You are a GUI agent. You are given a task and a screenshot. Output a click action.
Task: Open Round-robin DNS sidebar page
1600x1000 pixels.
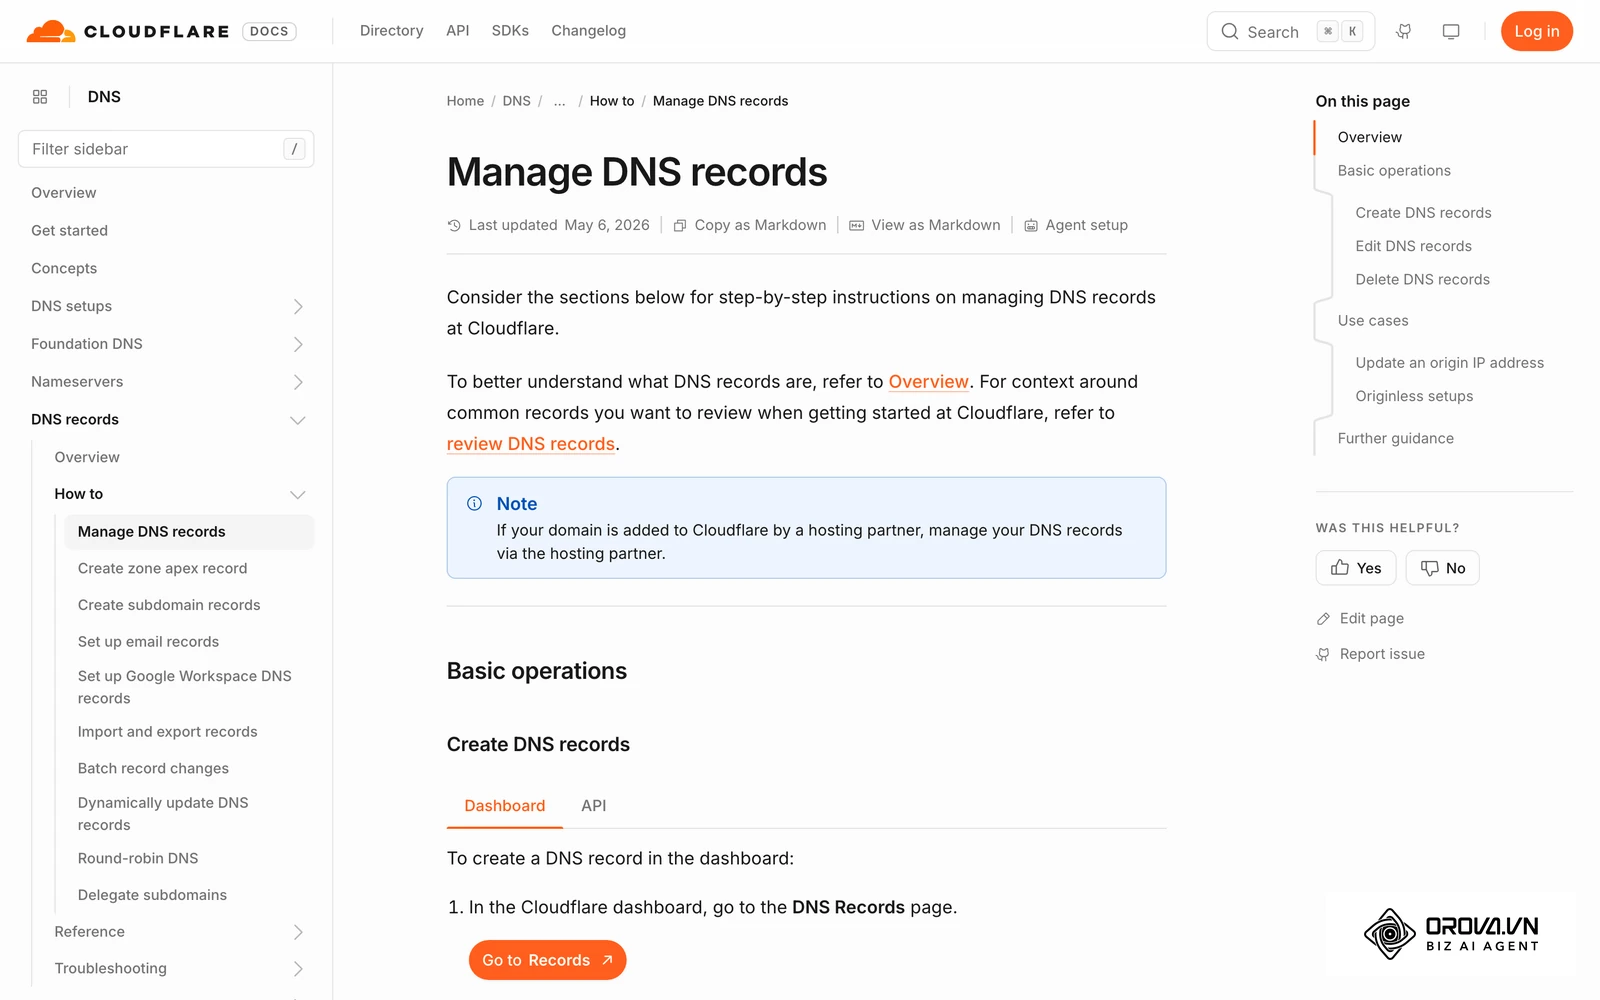(138, 859)
